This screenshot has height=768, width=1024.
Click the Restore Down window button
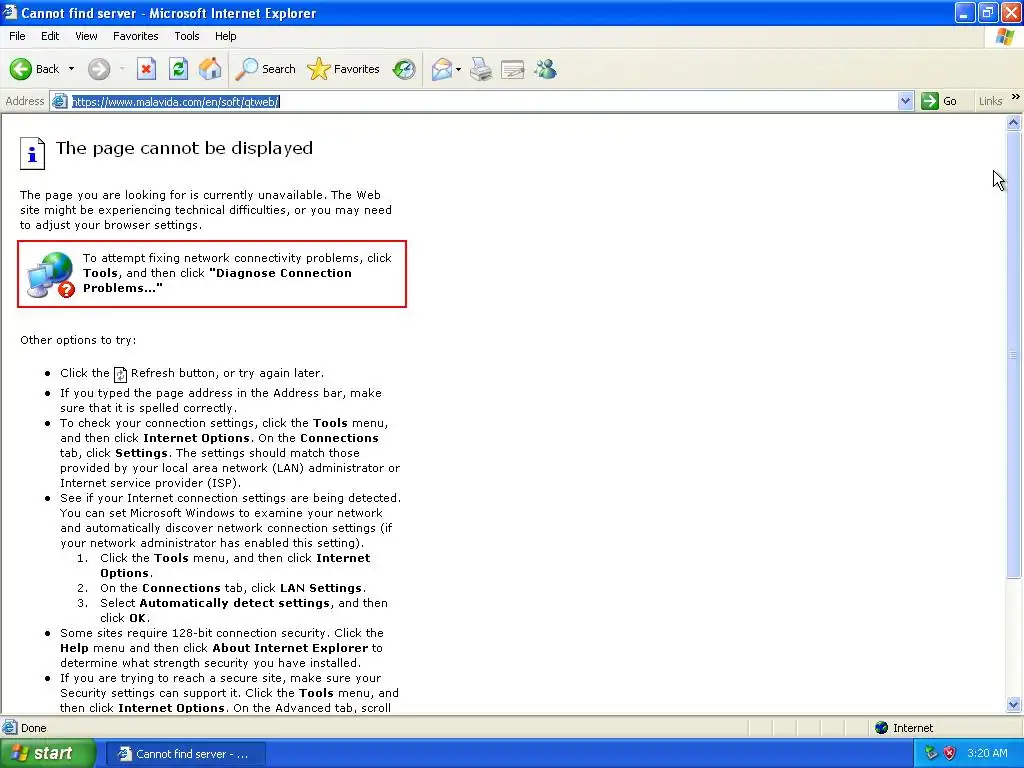tap(987, 12)
